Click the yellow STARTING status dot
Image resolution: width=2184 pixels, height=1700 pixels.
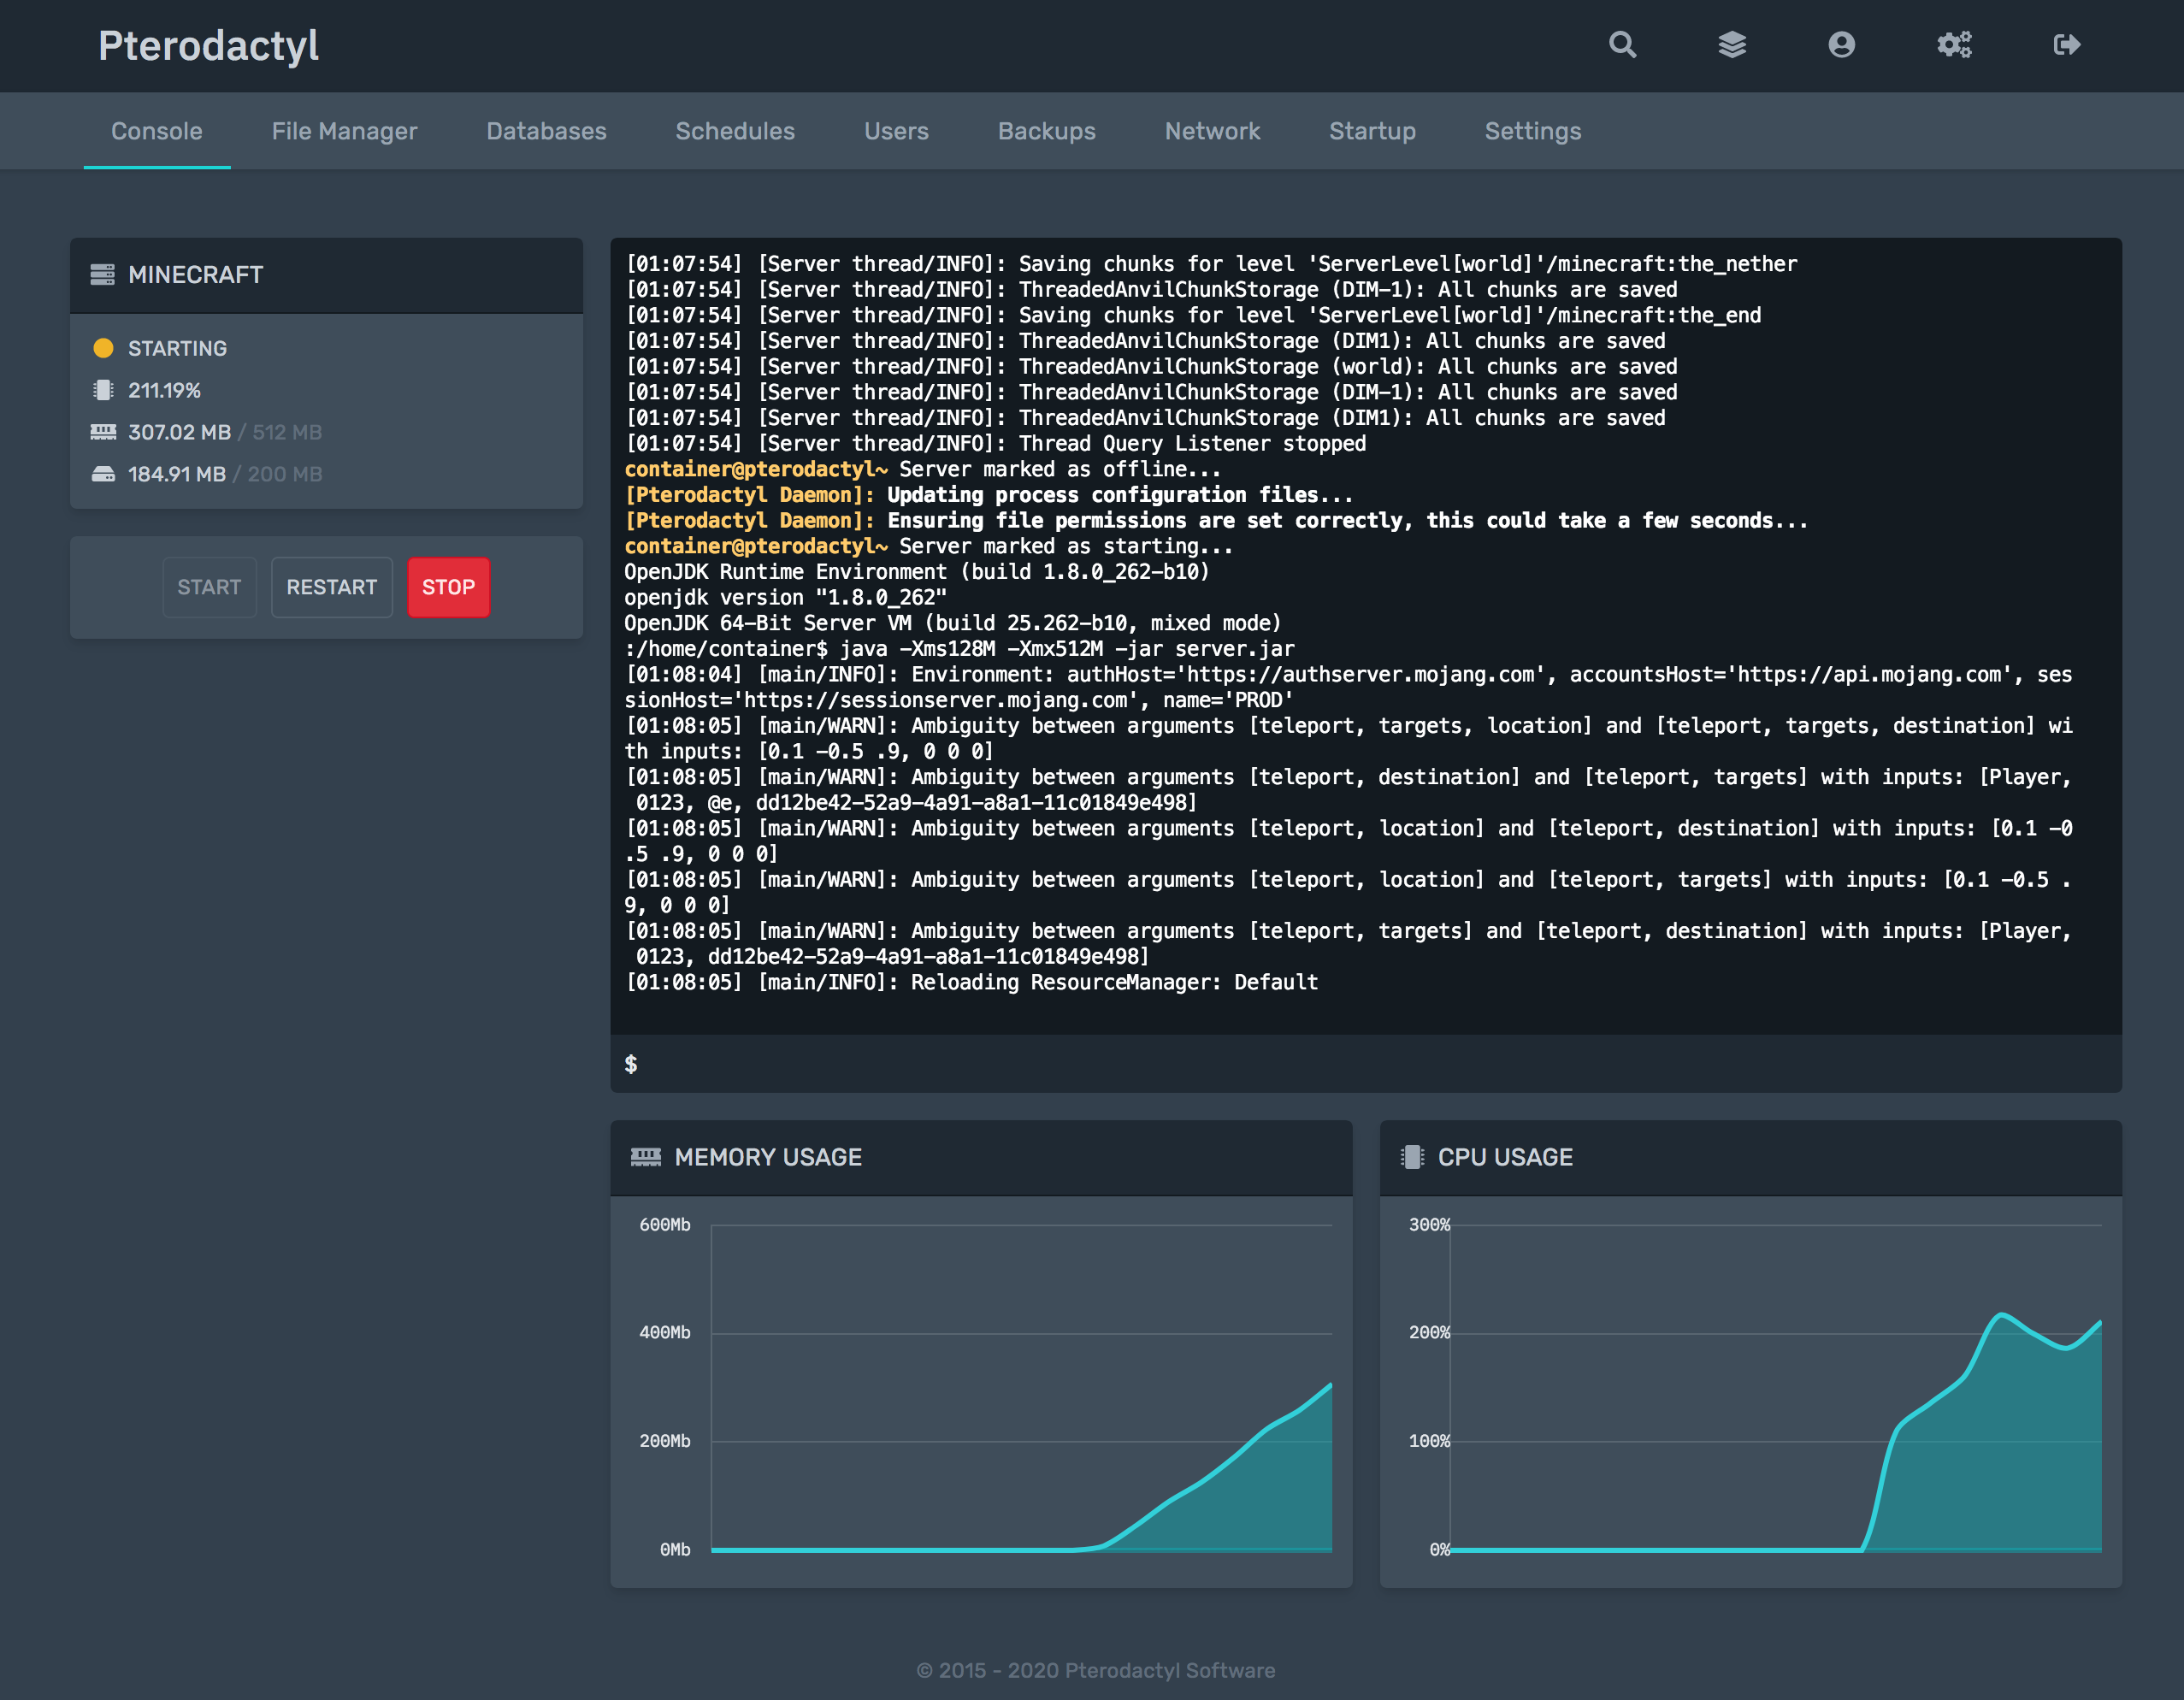(103, 348)
